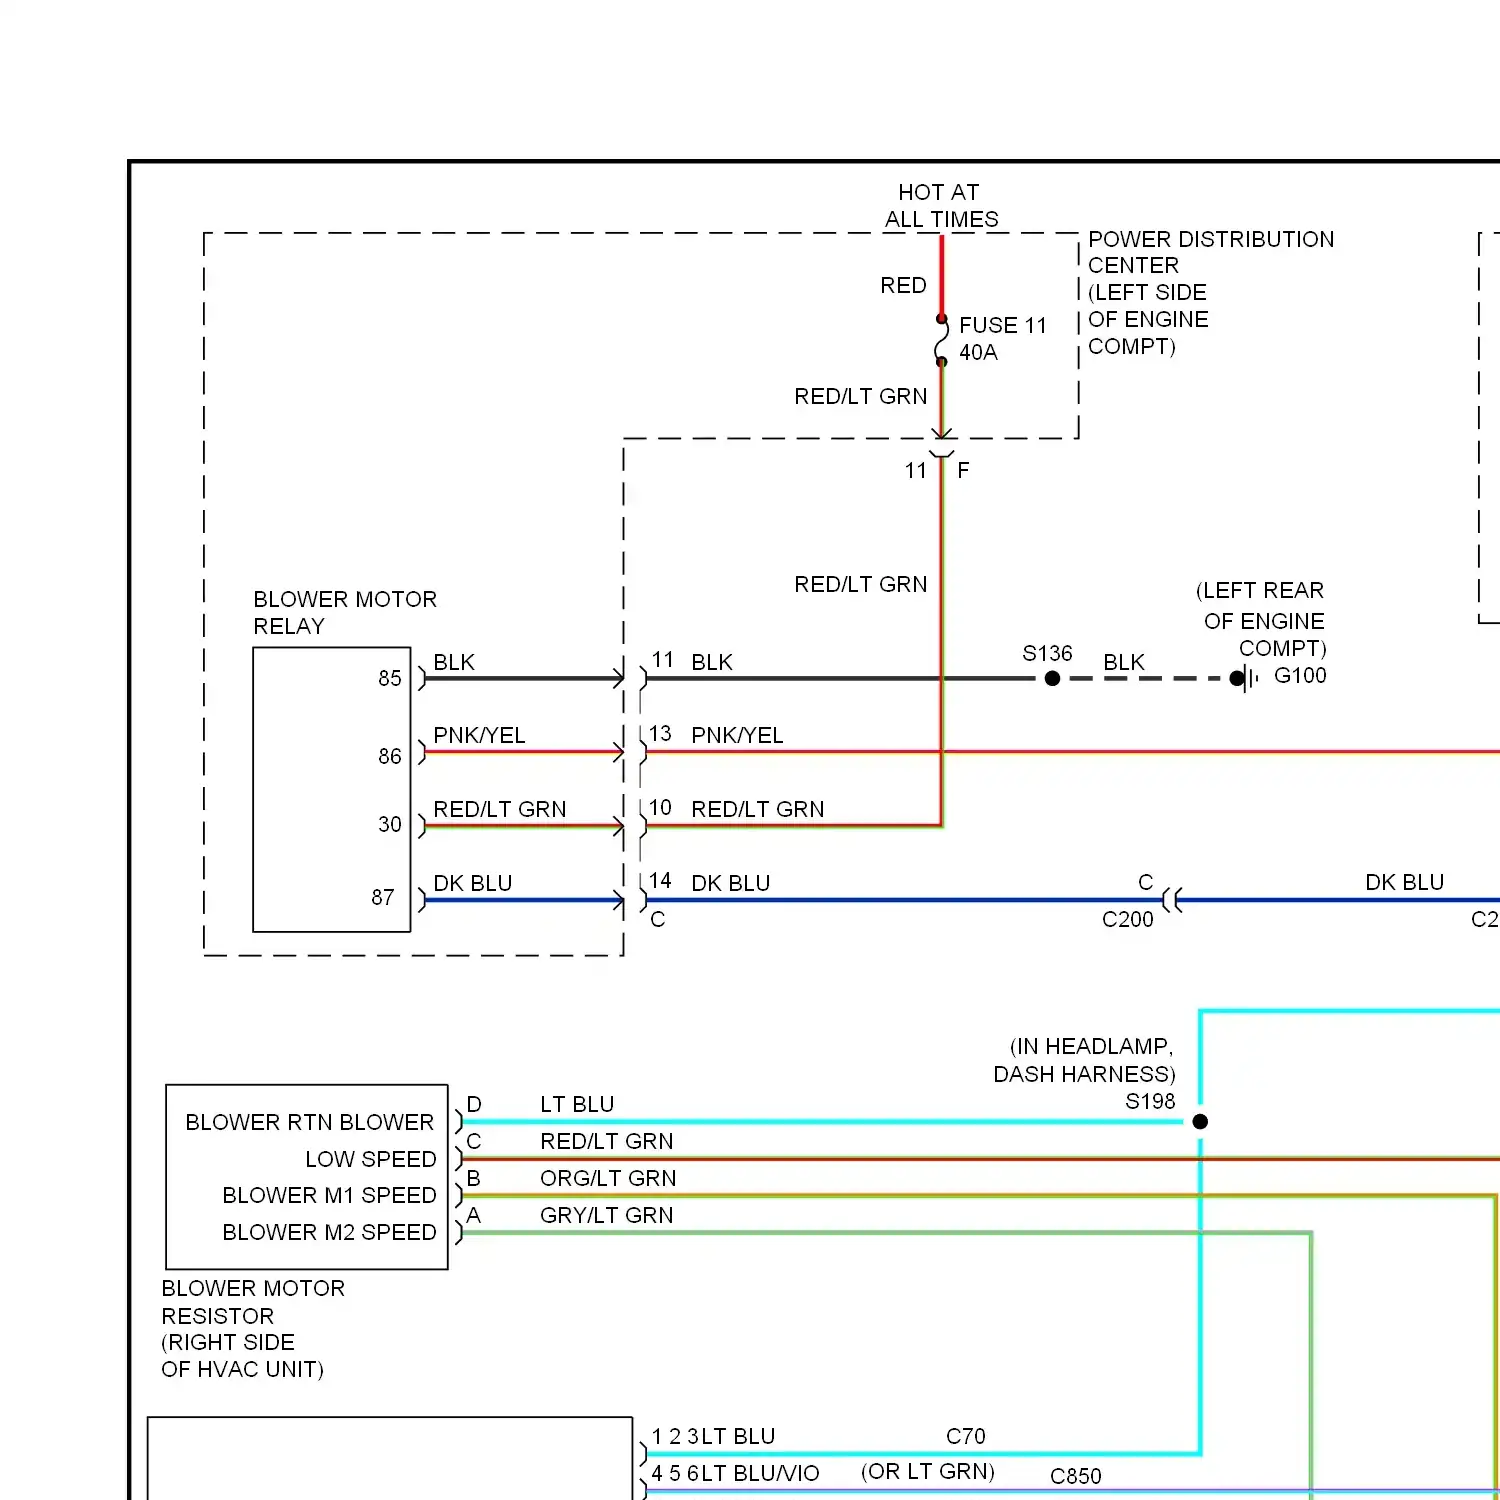Click 'PNK/YEL' label beside relay terminal 86

[479, 735]
